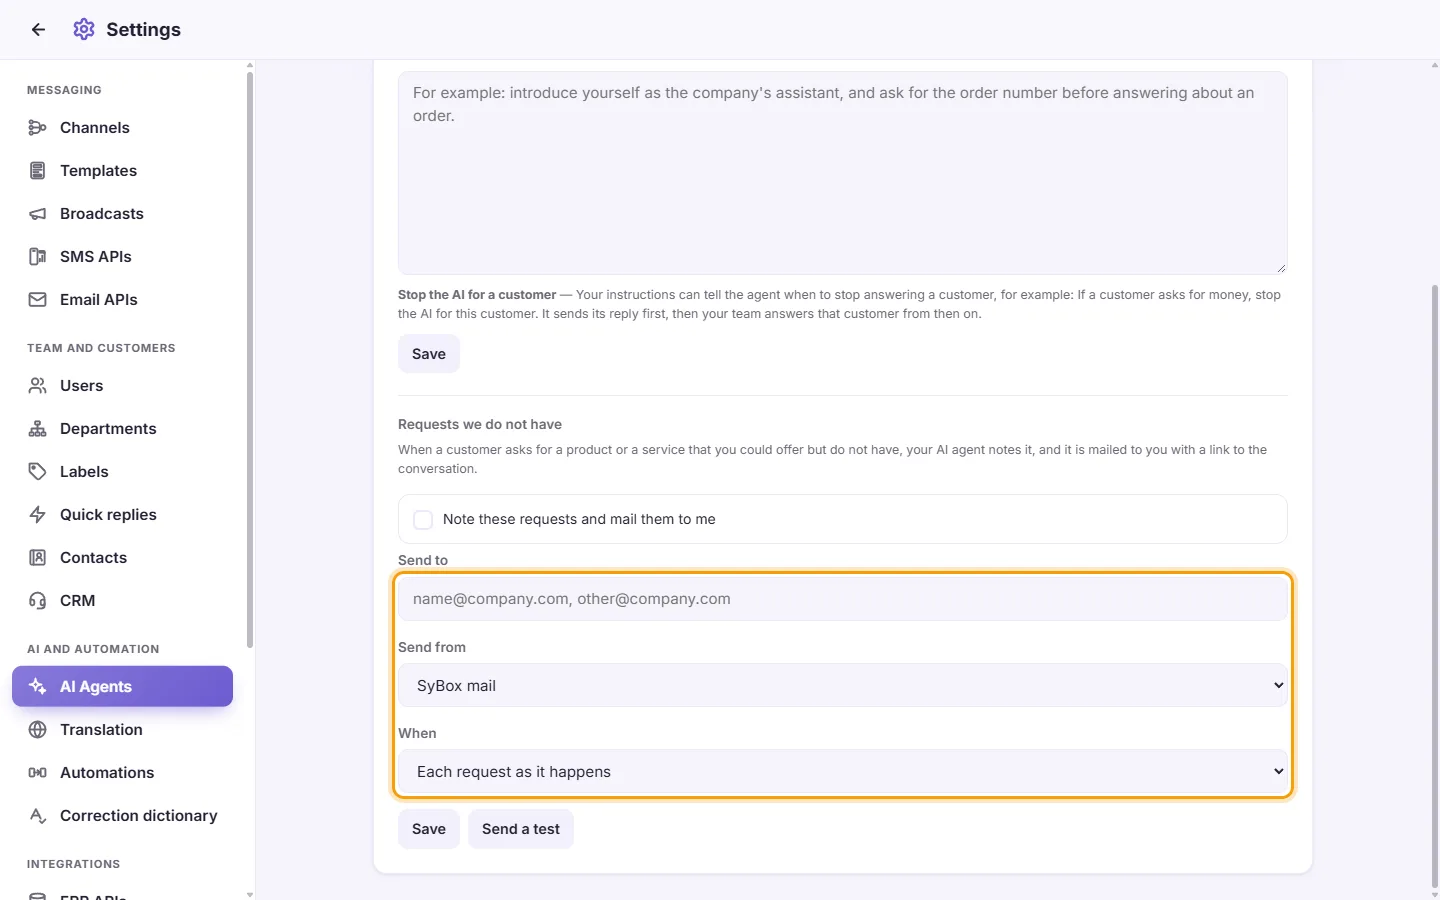Click the 'Send from' field label
Viewport: 1440px width, 900px height.
tap(432, 648)
